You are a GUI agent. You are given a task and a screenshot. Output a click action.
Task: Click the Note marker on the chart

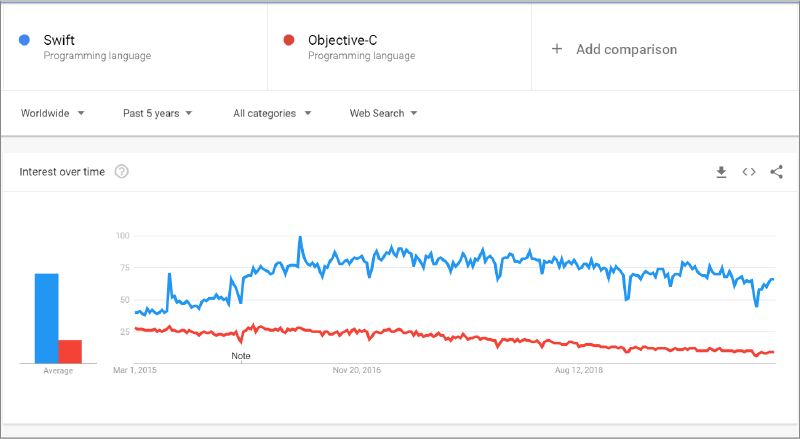(241, 355)
